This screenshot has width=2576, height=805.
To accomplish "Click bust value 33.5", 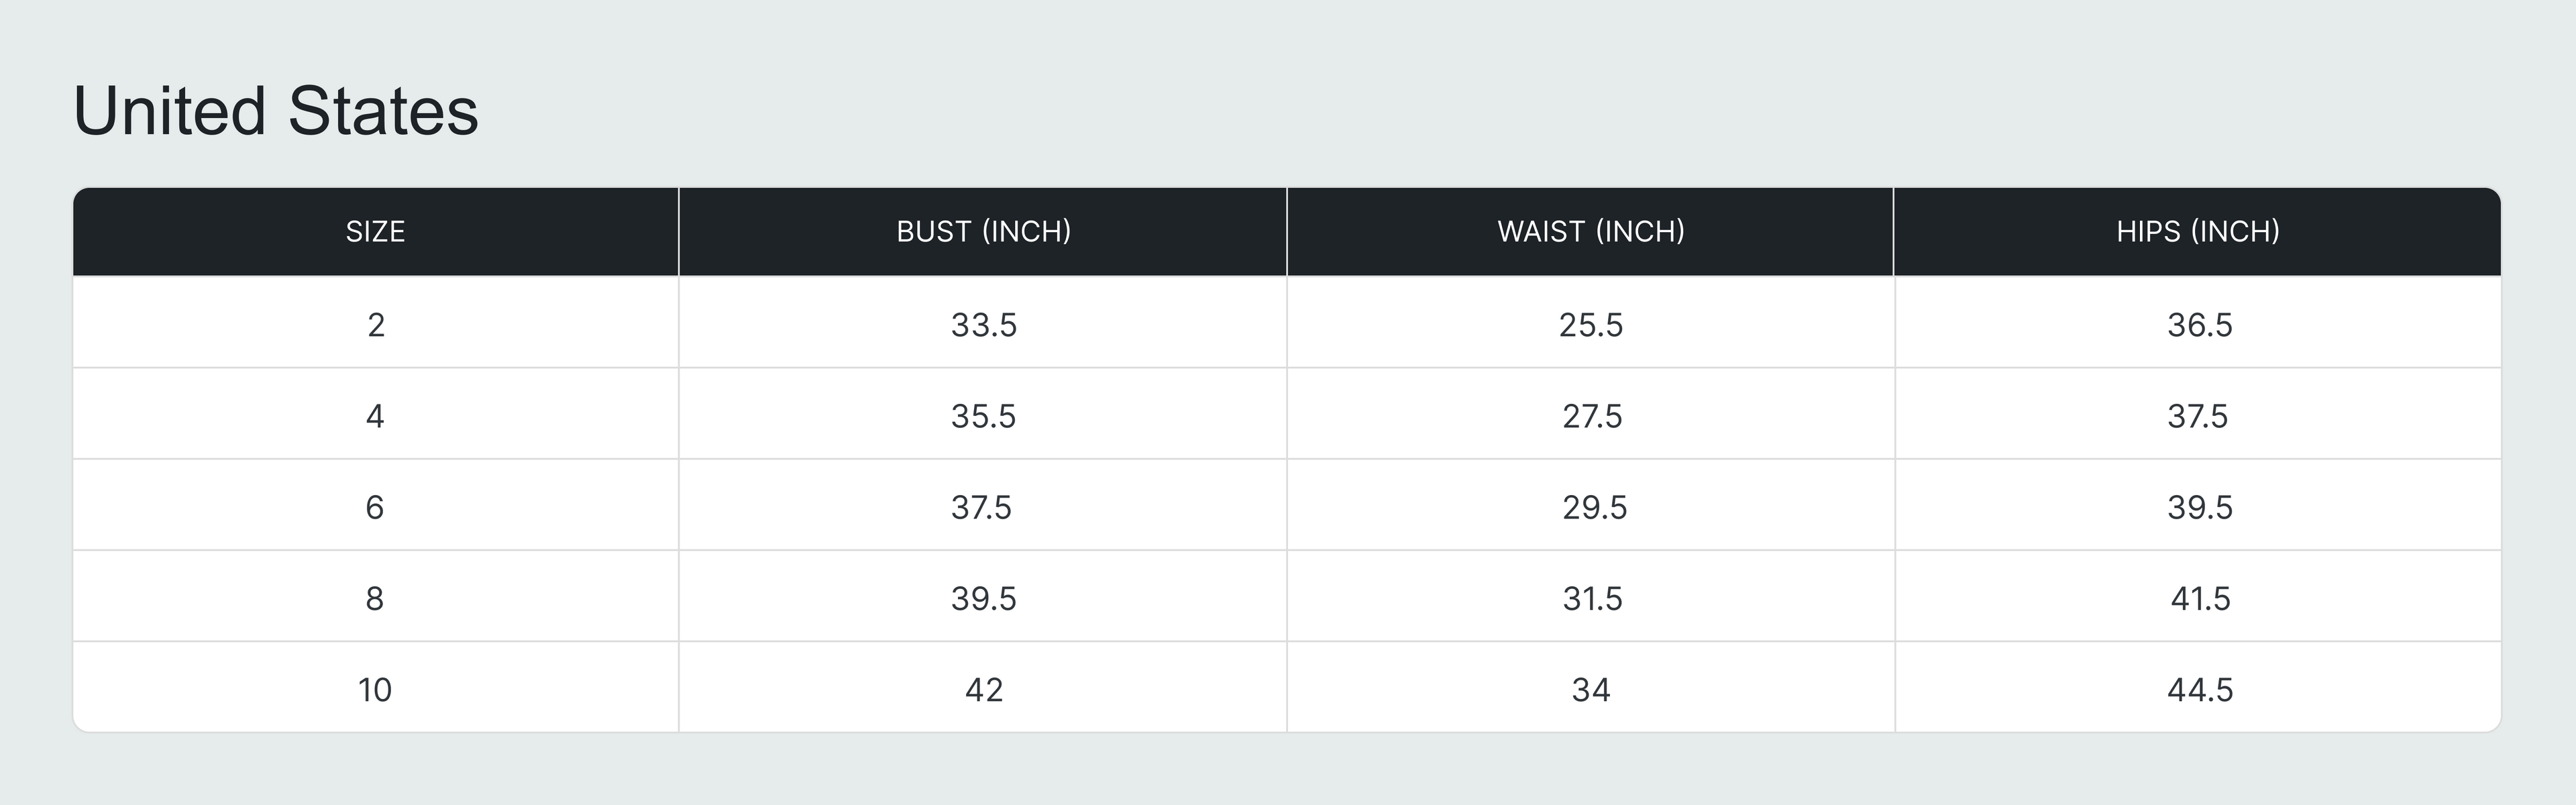I will coord(983,325).
